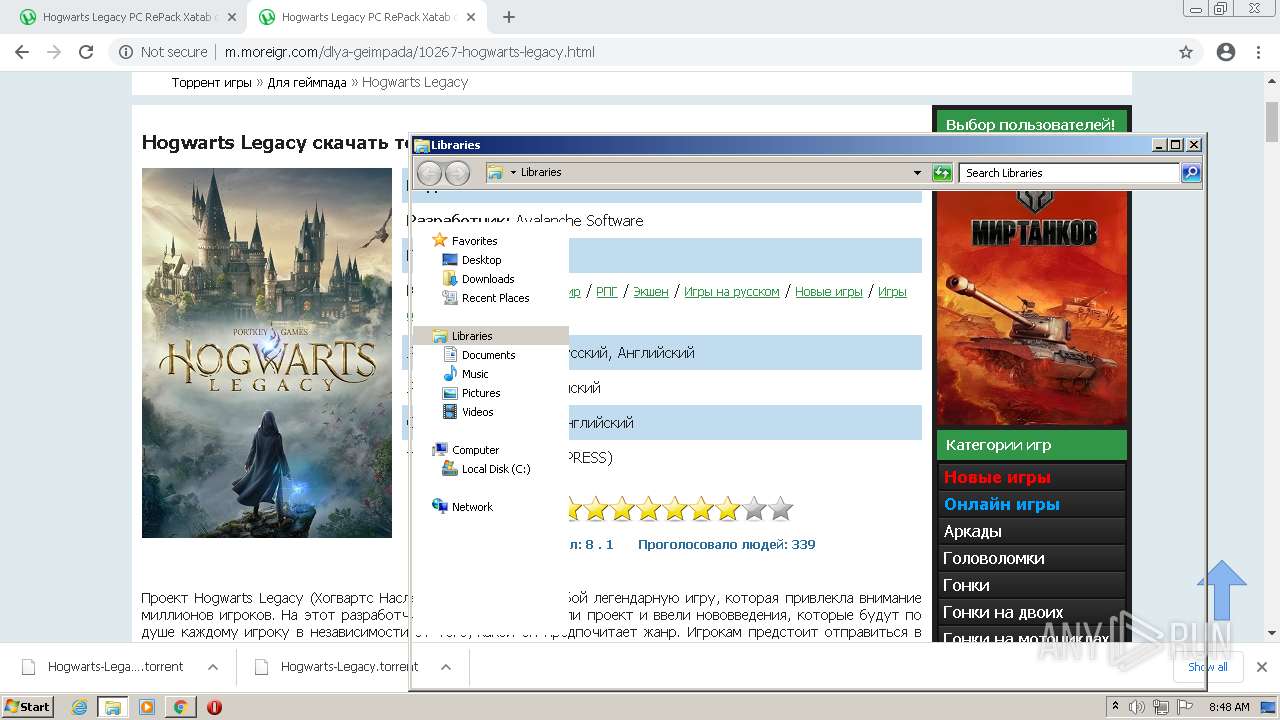Expand options for Hogwarts-Legacy.torrent download
The image size is (1280, 720).
(x=446, y=667)
